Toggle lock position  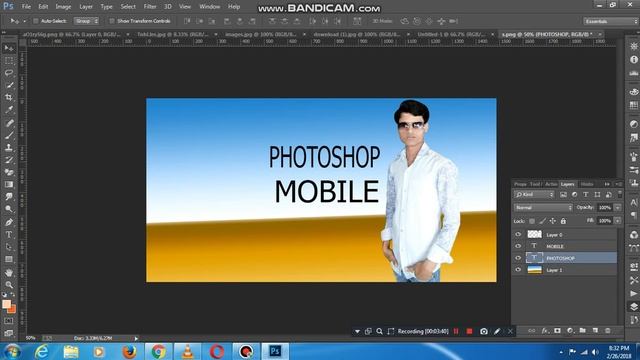553,221
